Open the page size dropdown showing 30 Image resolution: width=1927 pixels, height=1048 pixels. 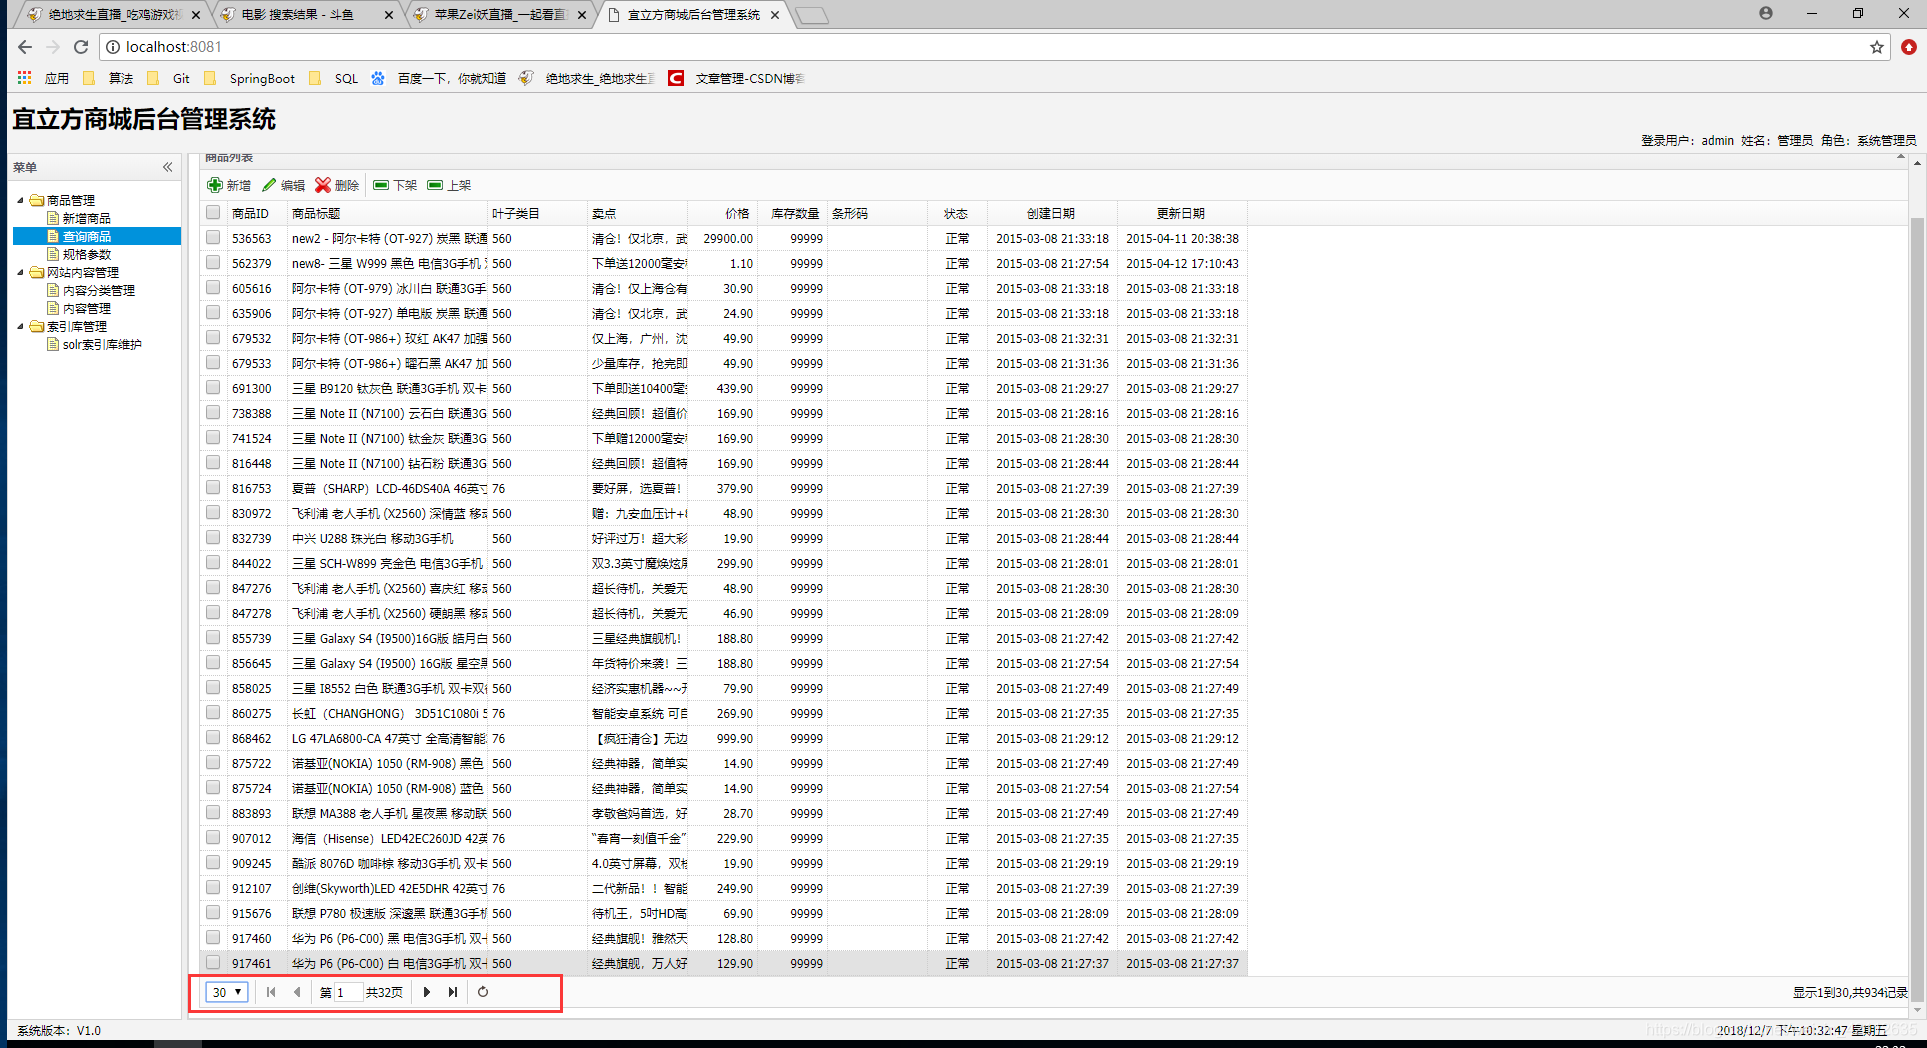pos(226,992)
